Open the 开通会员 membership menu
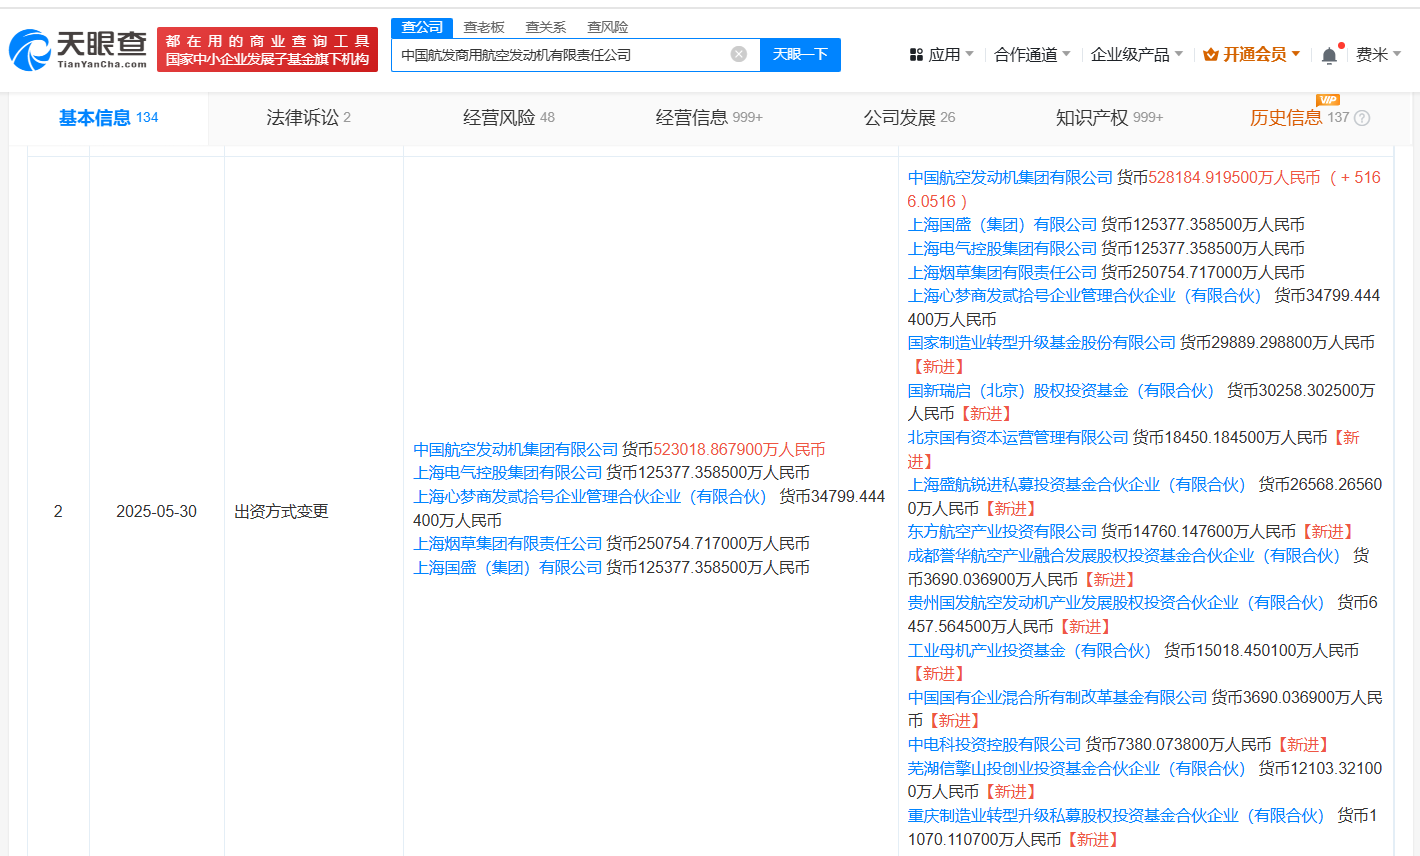1420x856 pixels. coord(1252,55)
